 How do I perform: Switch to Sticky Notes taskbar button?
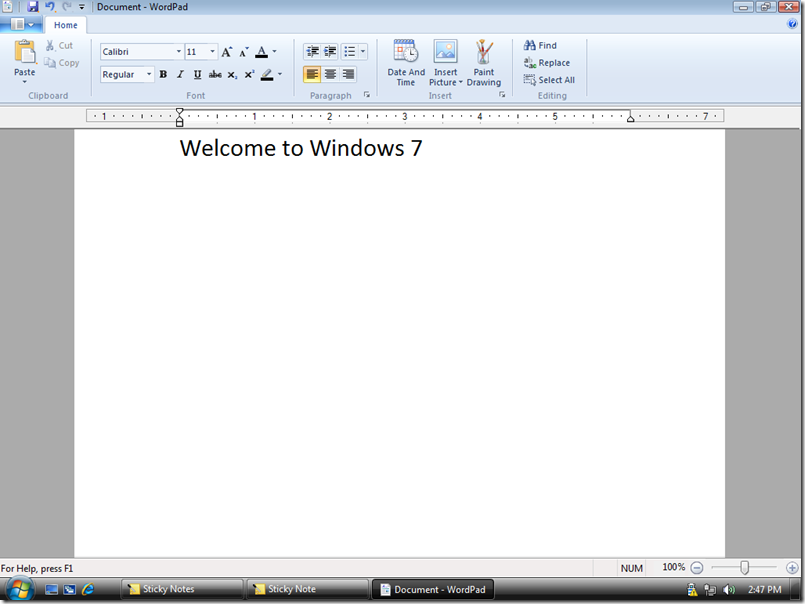[x=182, y=589]
